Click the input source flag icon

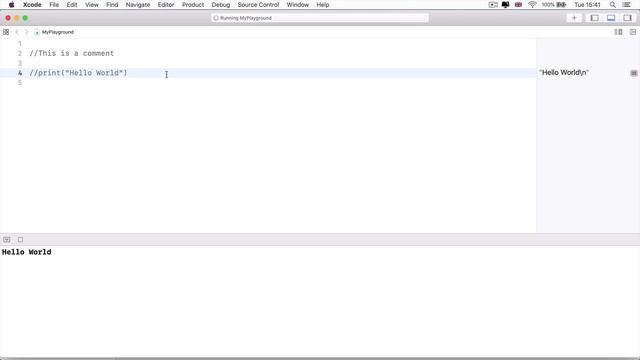[518, 5]
